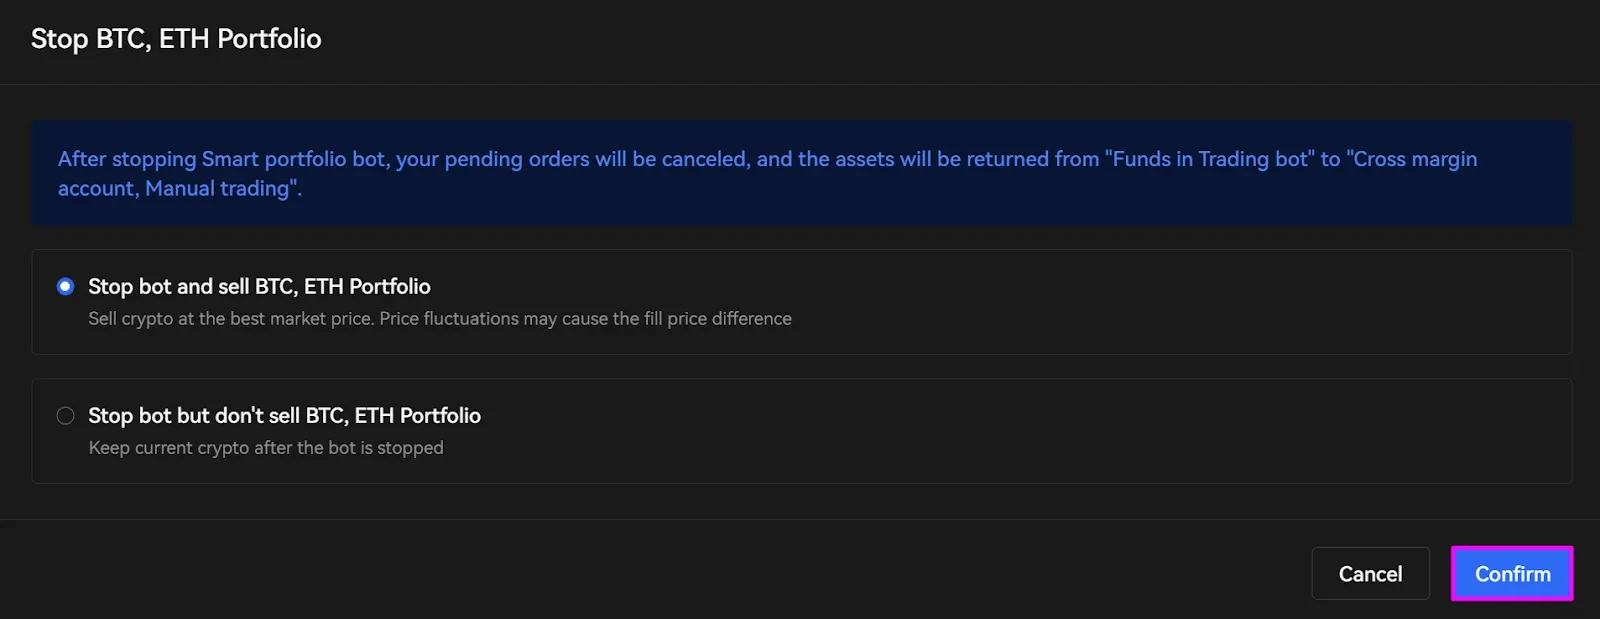Click the Stop bot but don't sell label text
1600x619 pixels.
point(284,416)
